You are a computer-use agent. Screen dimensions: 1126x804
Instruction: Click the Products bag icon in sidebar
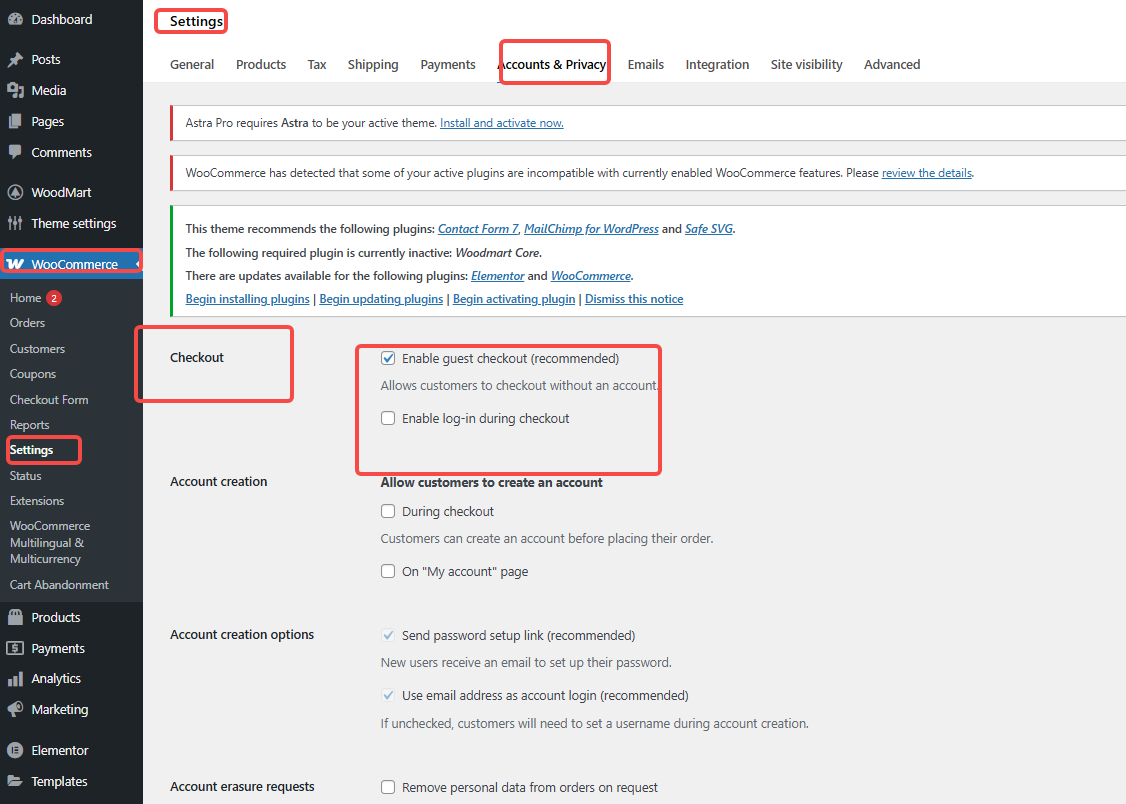15,617
